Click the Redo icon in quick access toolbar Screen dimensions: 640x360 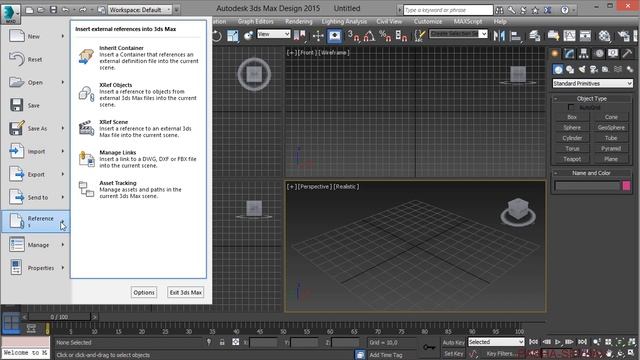tap(83, 9)
